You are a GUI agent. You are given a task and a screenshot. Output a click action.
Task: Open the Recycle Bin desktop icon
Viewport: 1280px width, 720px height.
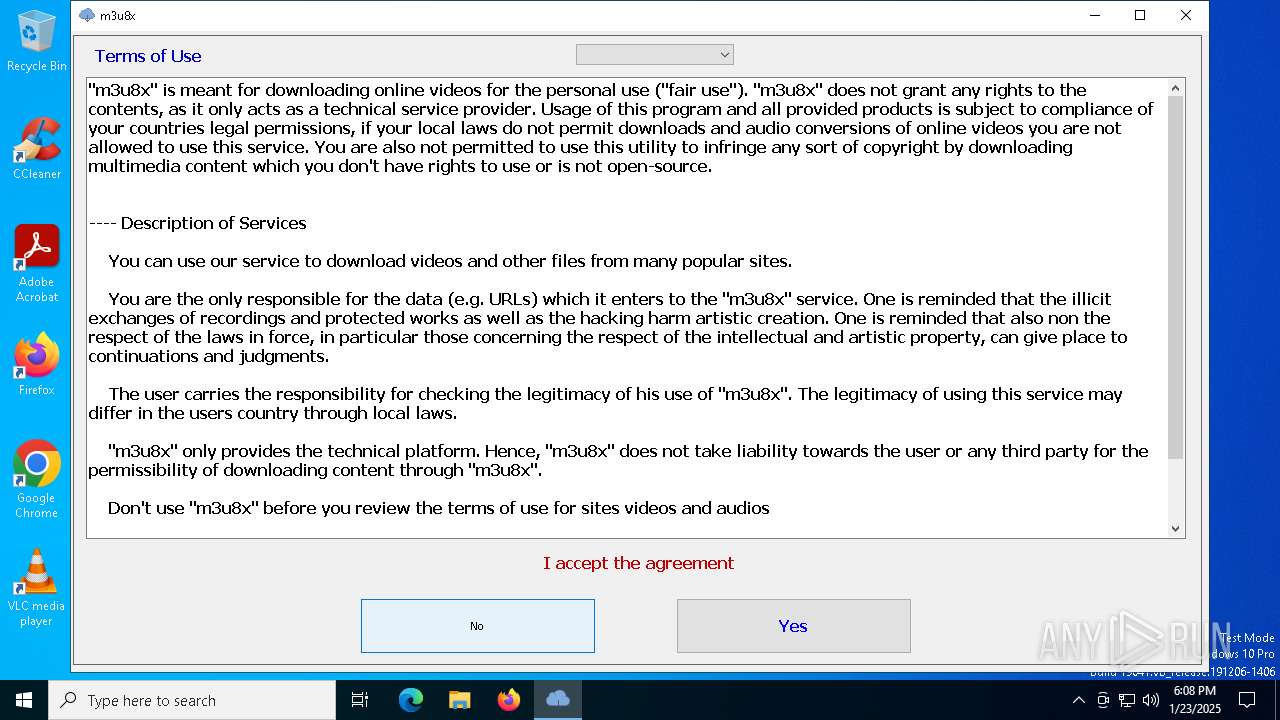click(37, 41)
